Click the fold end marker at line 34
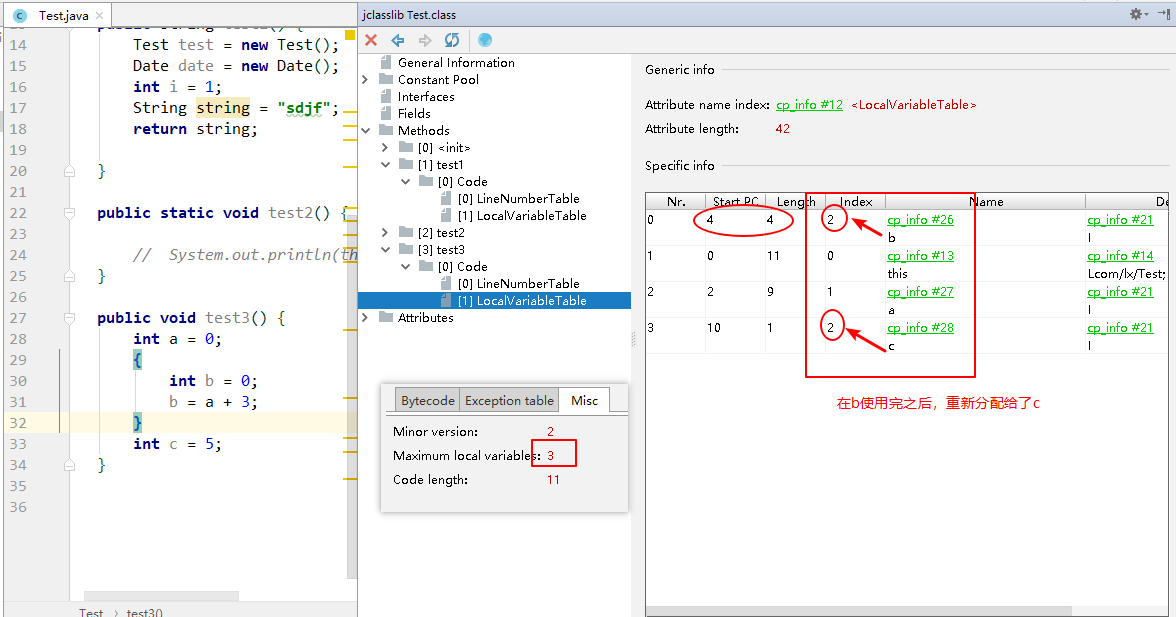Screen dimensions: 1176x617 click(69, 465)
